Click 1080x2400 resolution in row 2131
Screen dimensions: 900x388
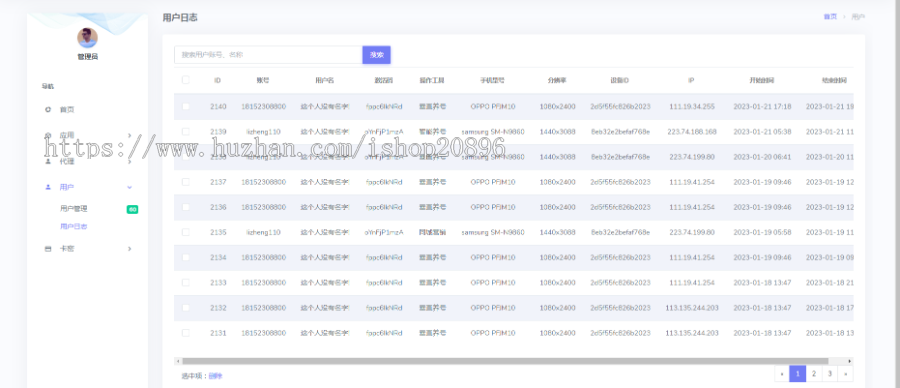(557, 333)
